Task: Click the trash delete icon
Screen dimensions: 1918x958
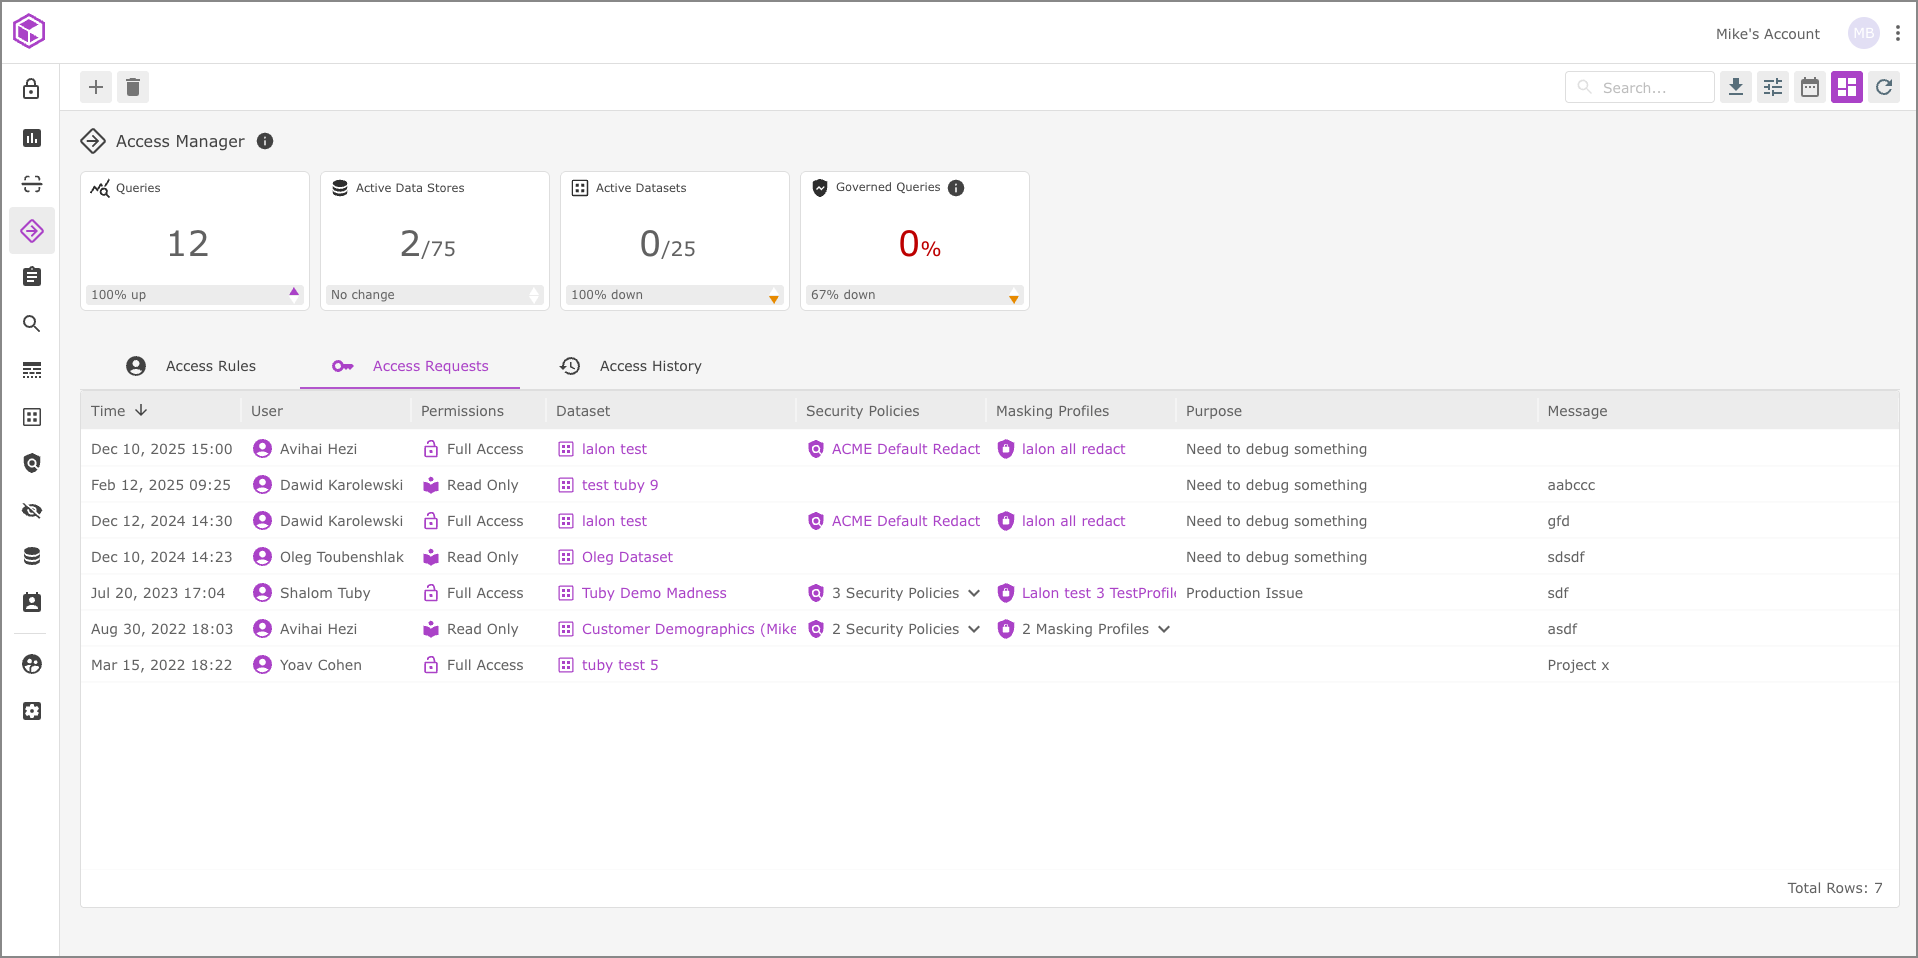Action: coord(133,87)
